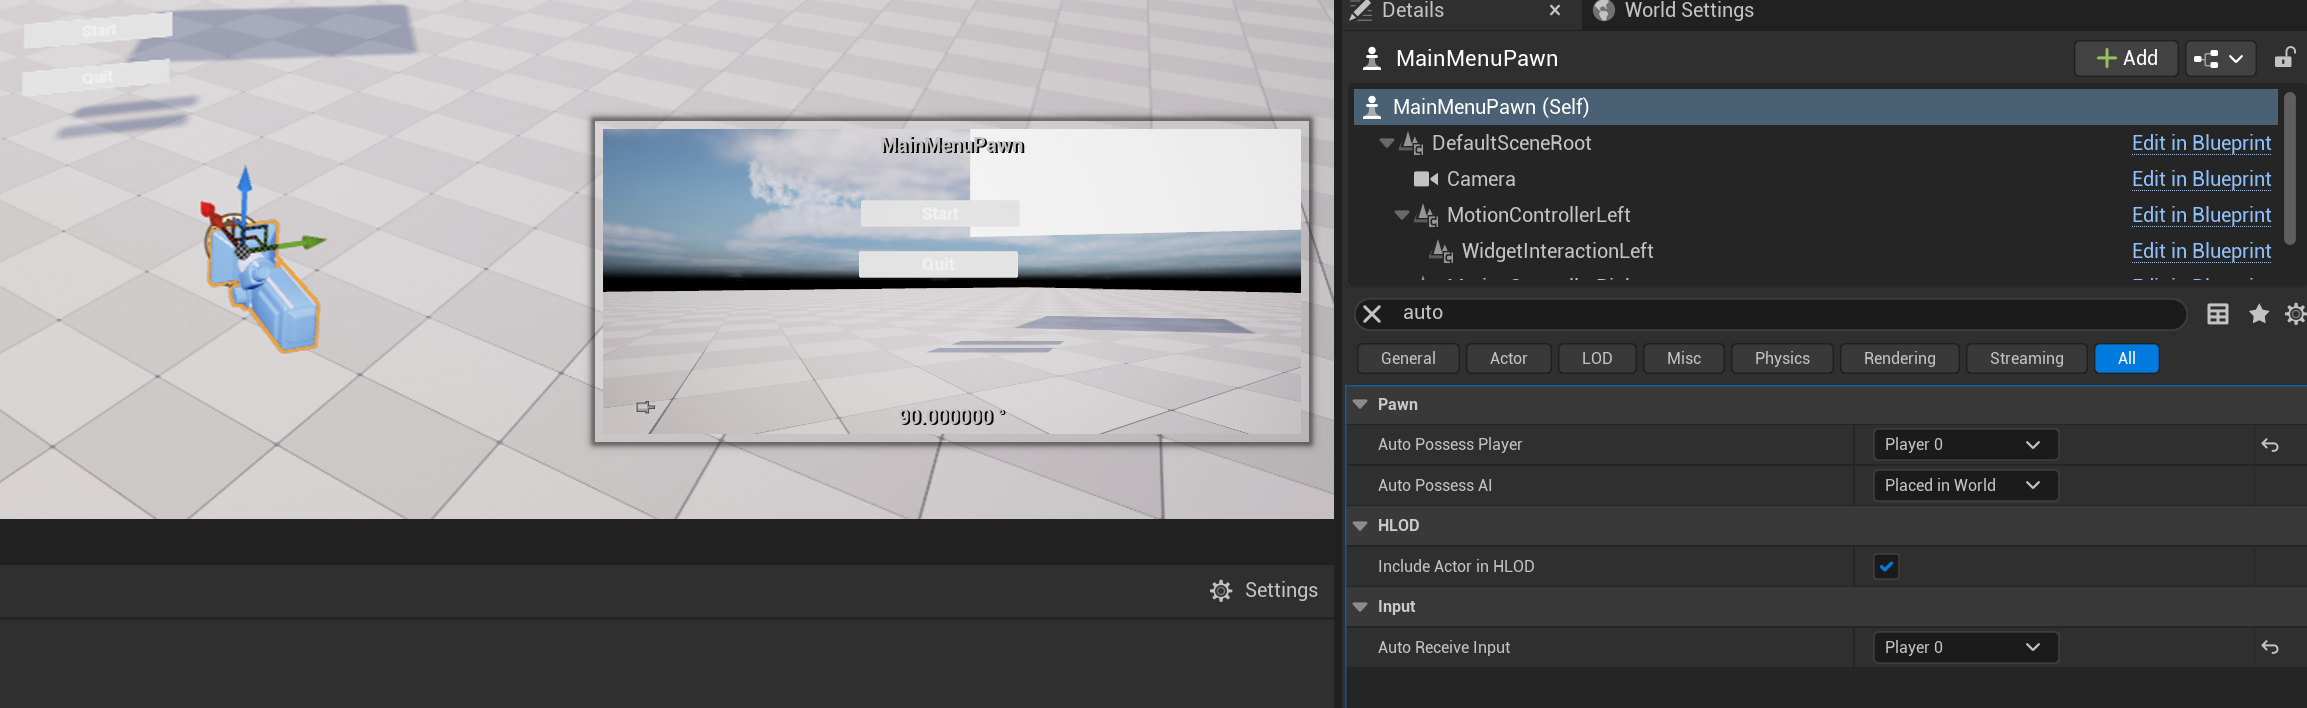Image resolution: width=2307 pixels, height=708 pixels.
Task: Click the World Settings globe icon
Action: (1604, 11)
